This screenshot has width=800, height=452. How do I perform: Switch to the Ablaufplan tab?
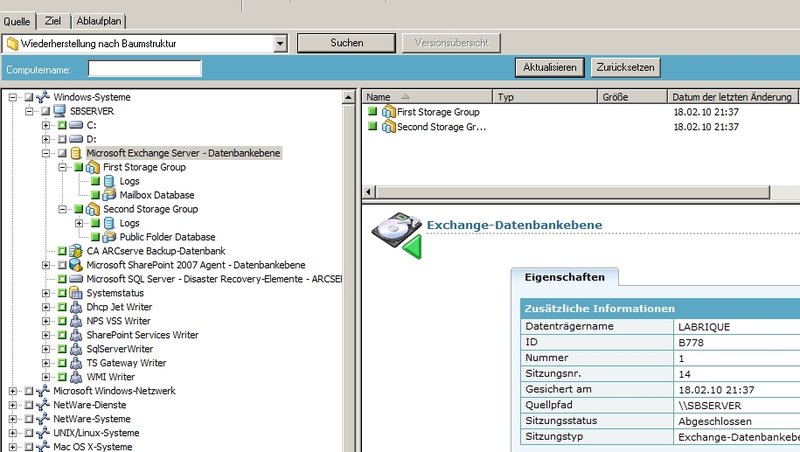click(x=99, y=21)
